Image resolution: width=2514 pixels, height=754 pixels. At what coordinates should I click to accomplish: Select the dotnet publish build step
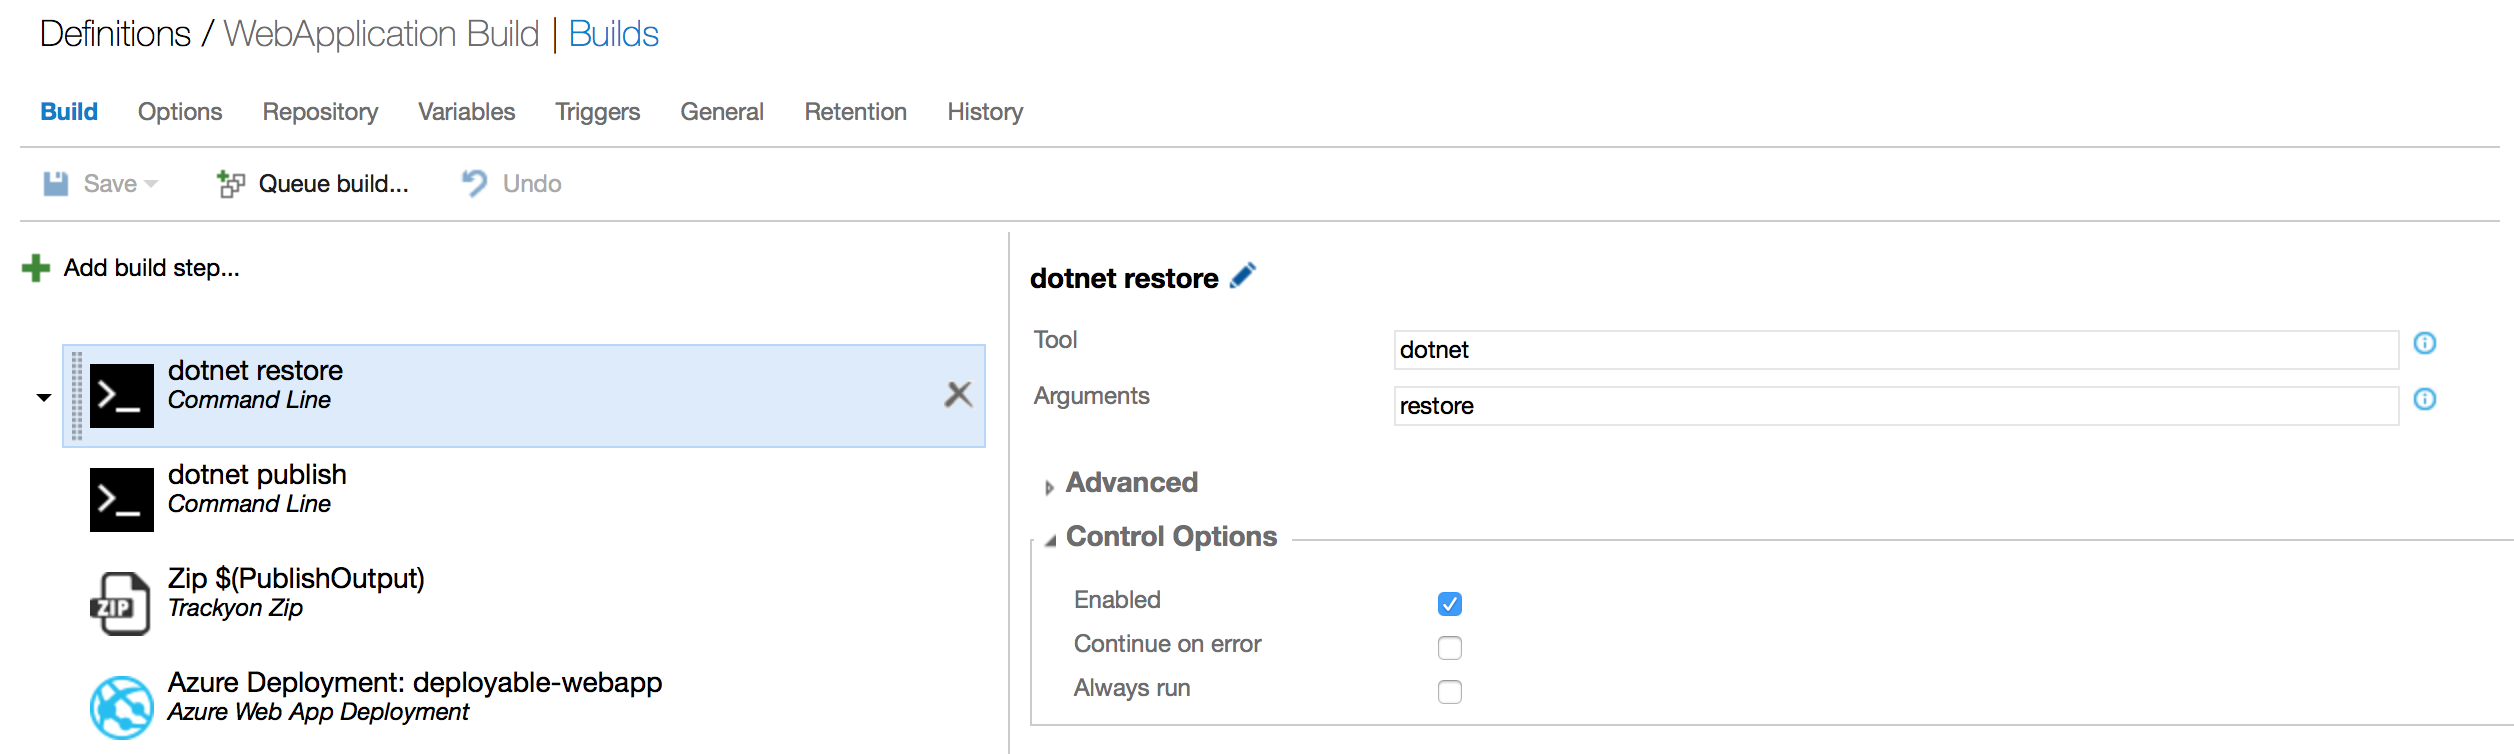[x=524, y=500]
